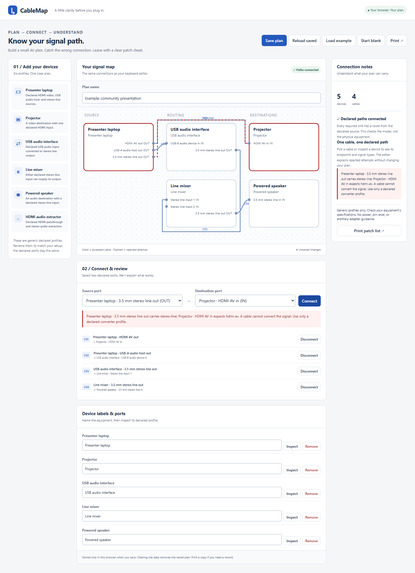Edit the Projector label field

(182, 469)
